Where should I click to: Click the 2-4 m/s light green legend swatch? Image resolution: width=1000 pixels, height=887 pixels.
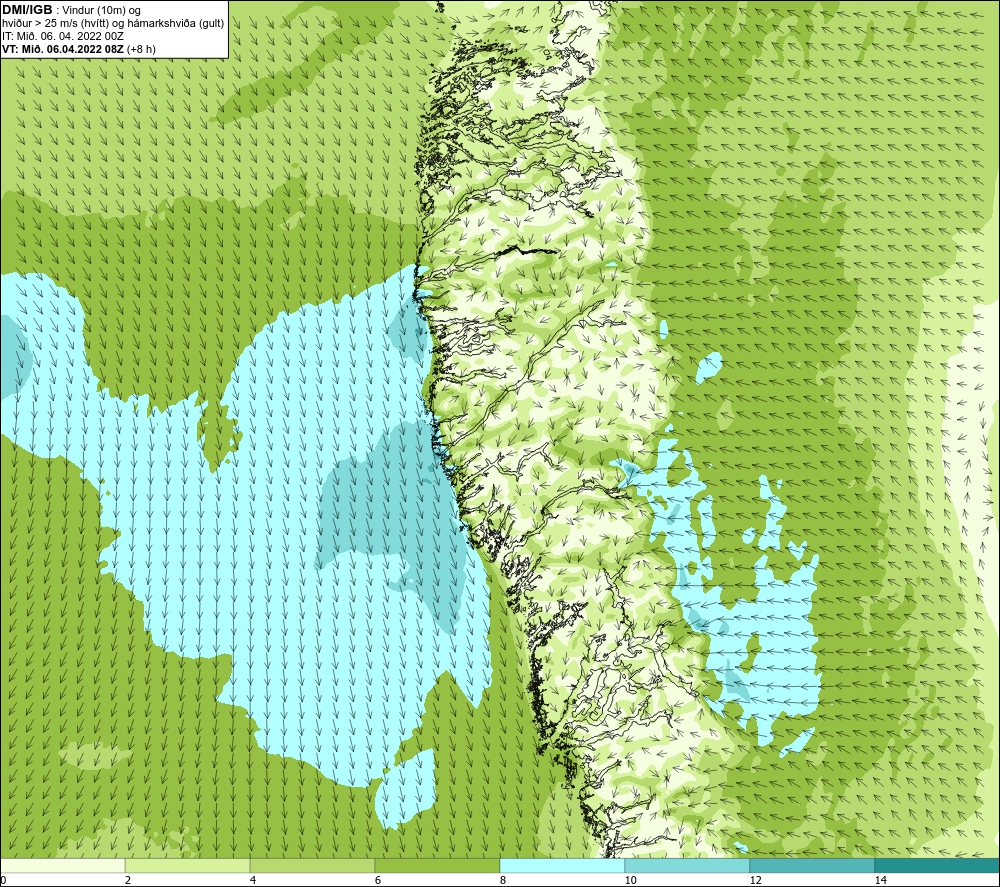188,866
